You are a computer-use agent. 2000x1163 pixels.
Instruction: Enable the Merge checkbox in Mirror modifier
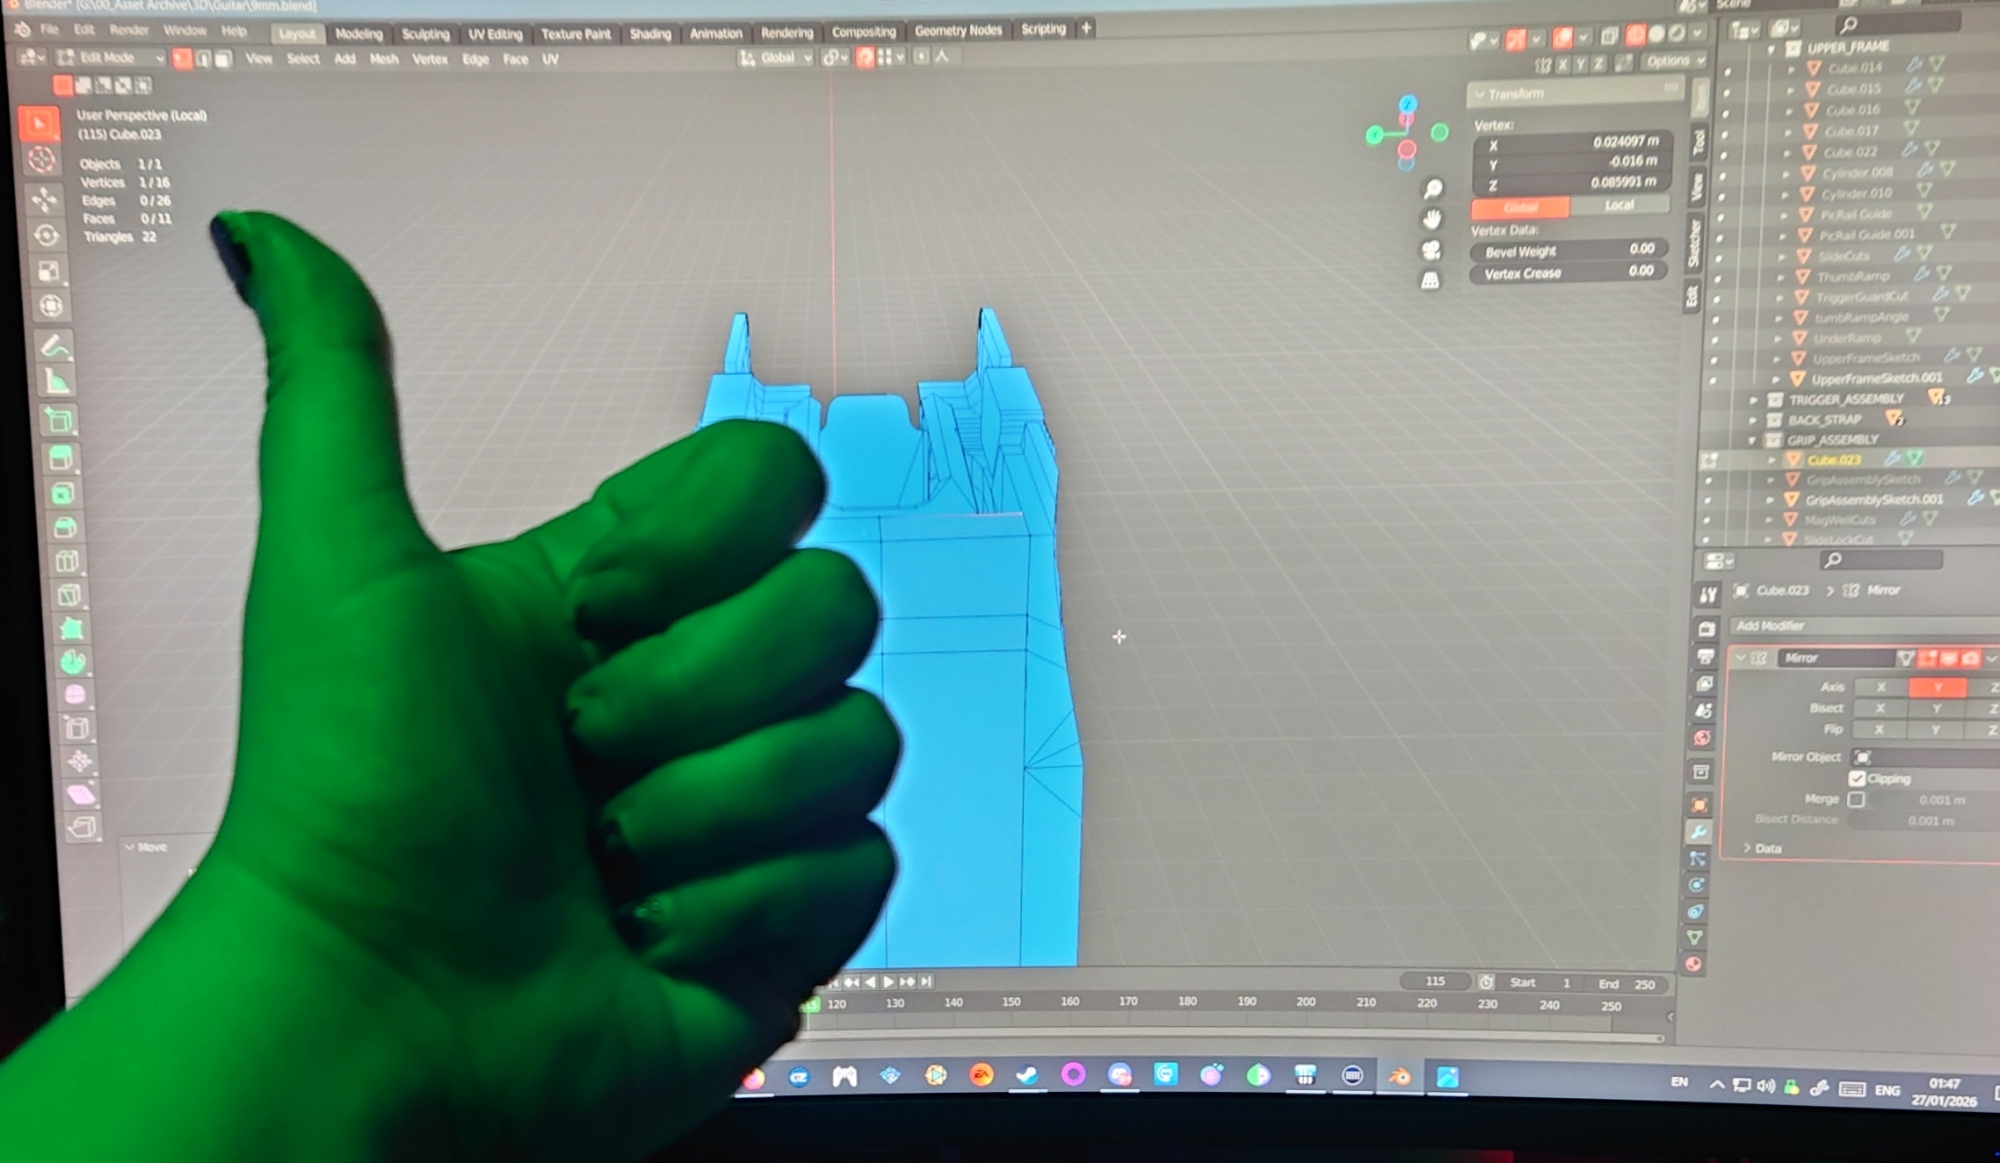1856,799
